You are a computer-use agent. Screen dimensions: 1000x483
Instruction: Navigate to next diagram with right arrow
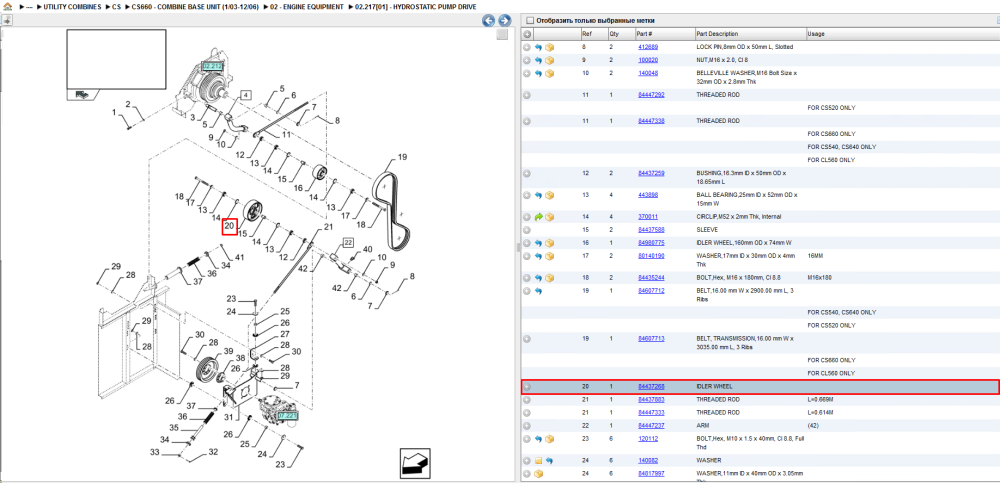[504, 21]
